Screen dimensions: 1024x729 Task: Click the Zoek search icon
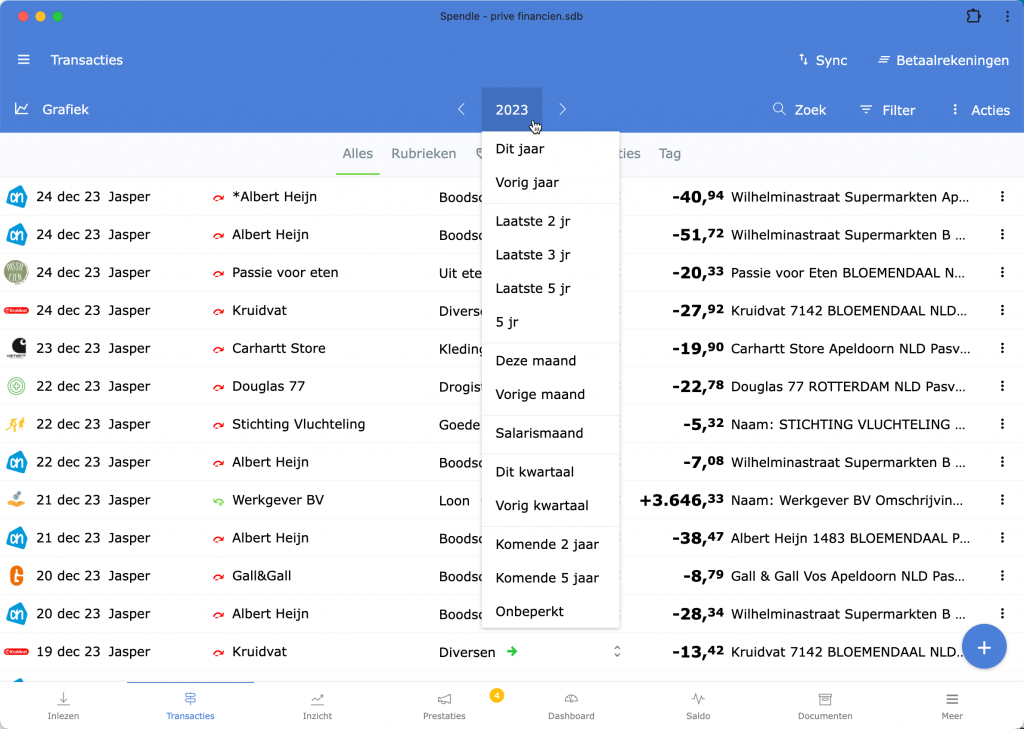coord(780,110)
